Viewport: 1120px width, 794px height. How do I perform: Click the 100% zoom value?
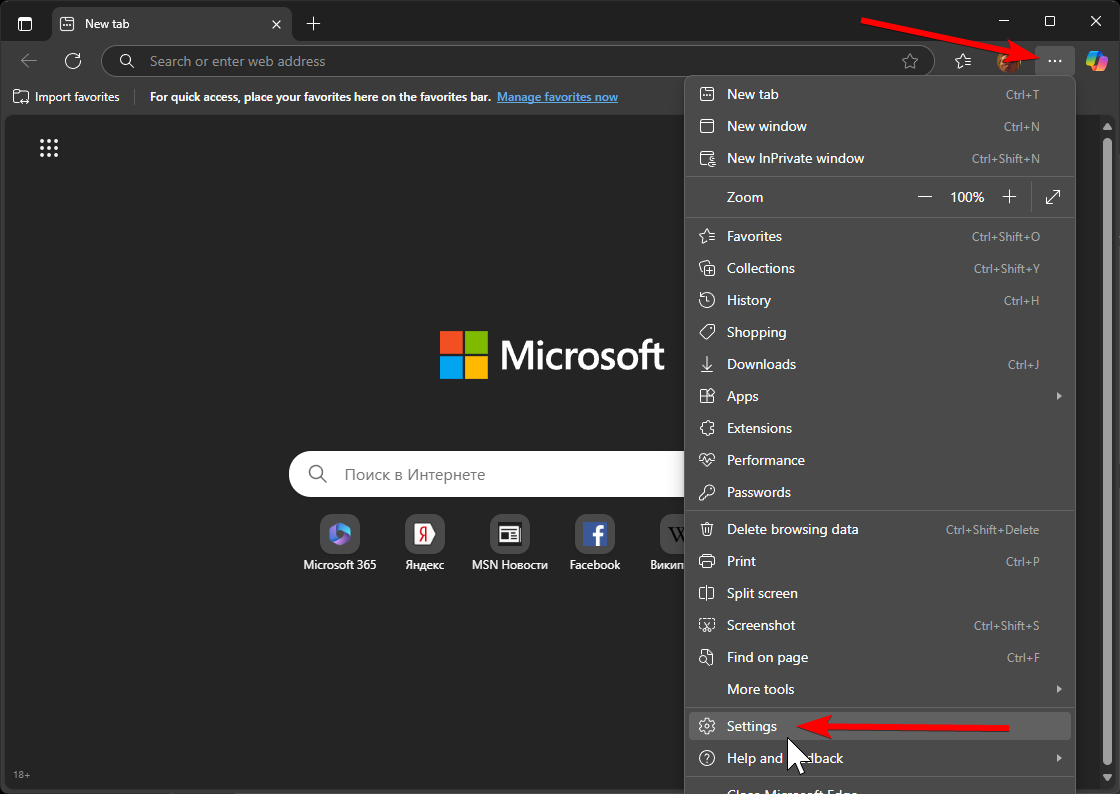(x=966, y=197)
